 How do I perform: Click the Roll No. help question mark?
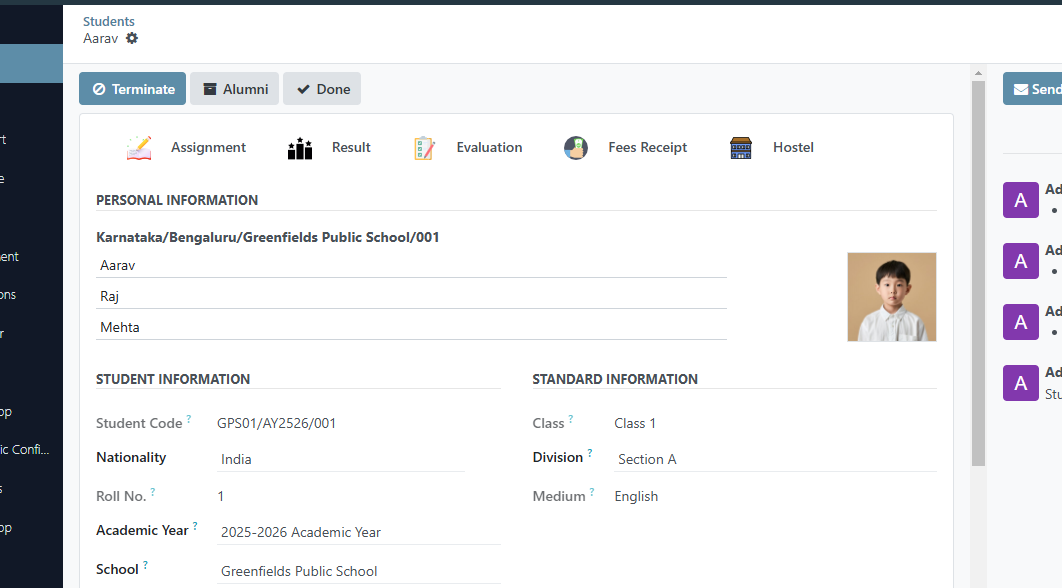tap(152, 492)
